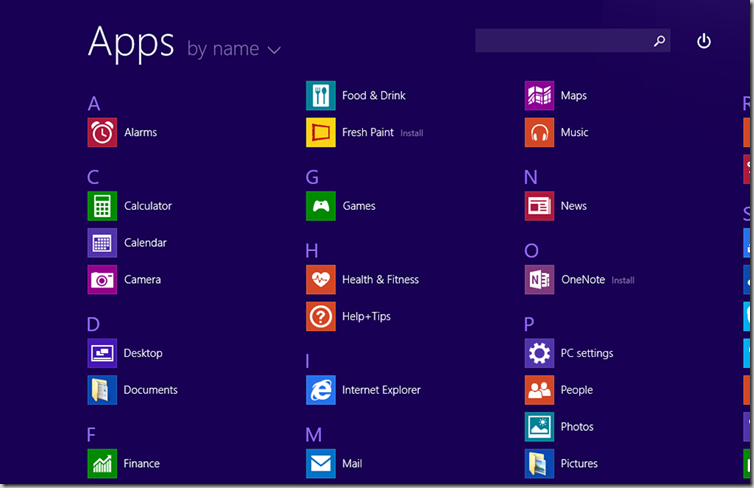The width and height of the screenshot is (754, 488).
Task: Open the Desktop tile icon
Action: point(102,353)
